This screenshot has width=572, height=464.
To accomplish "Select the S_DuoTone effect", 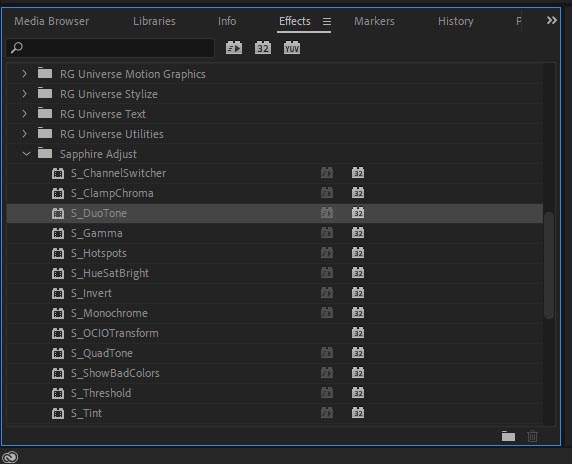I will (99, 213).
